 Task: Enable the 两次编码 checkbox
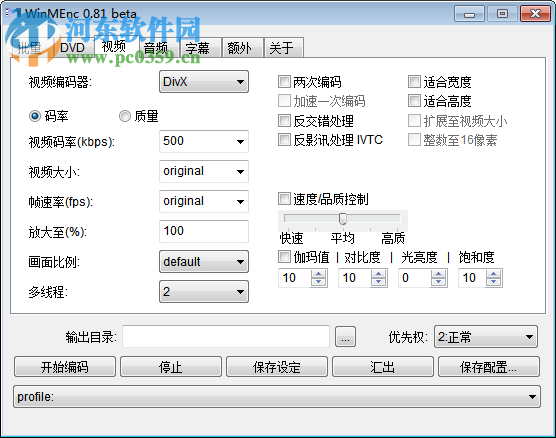tap(284, 82)
